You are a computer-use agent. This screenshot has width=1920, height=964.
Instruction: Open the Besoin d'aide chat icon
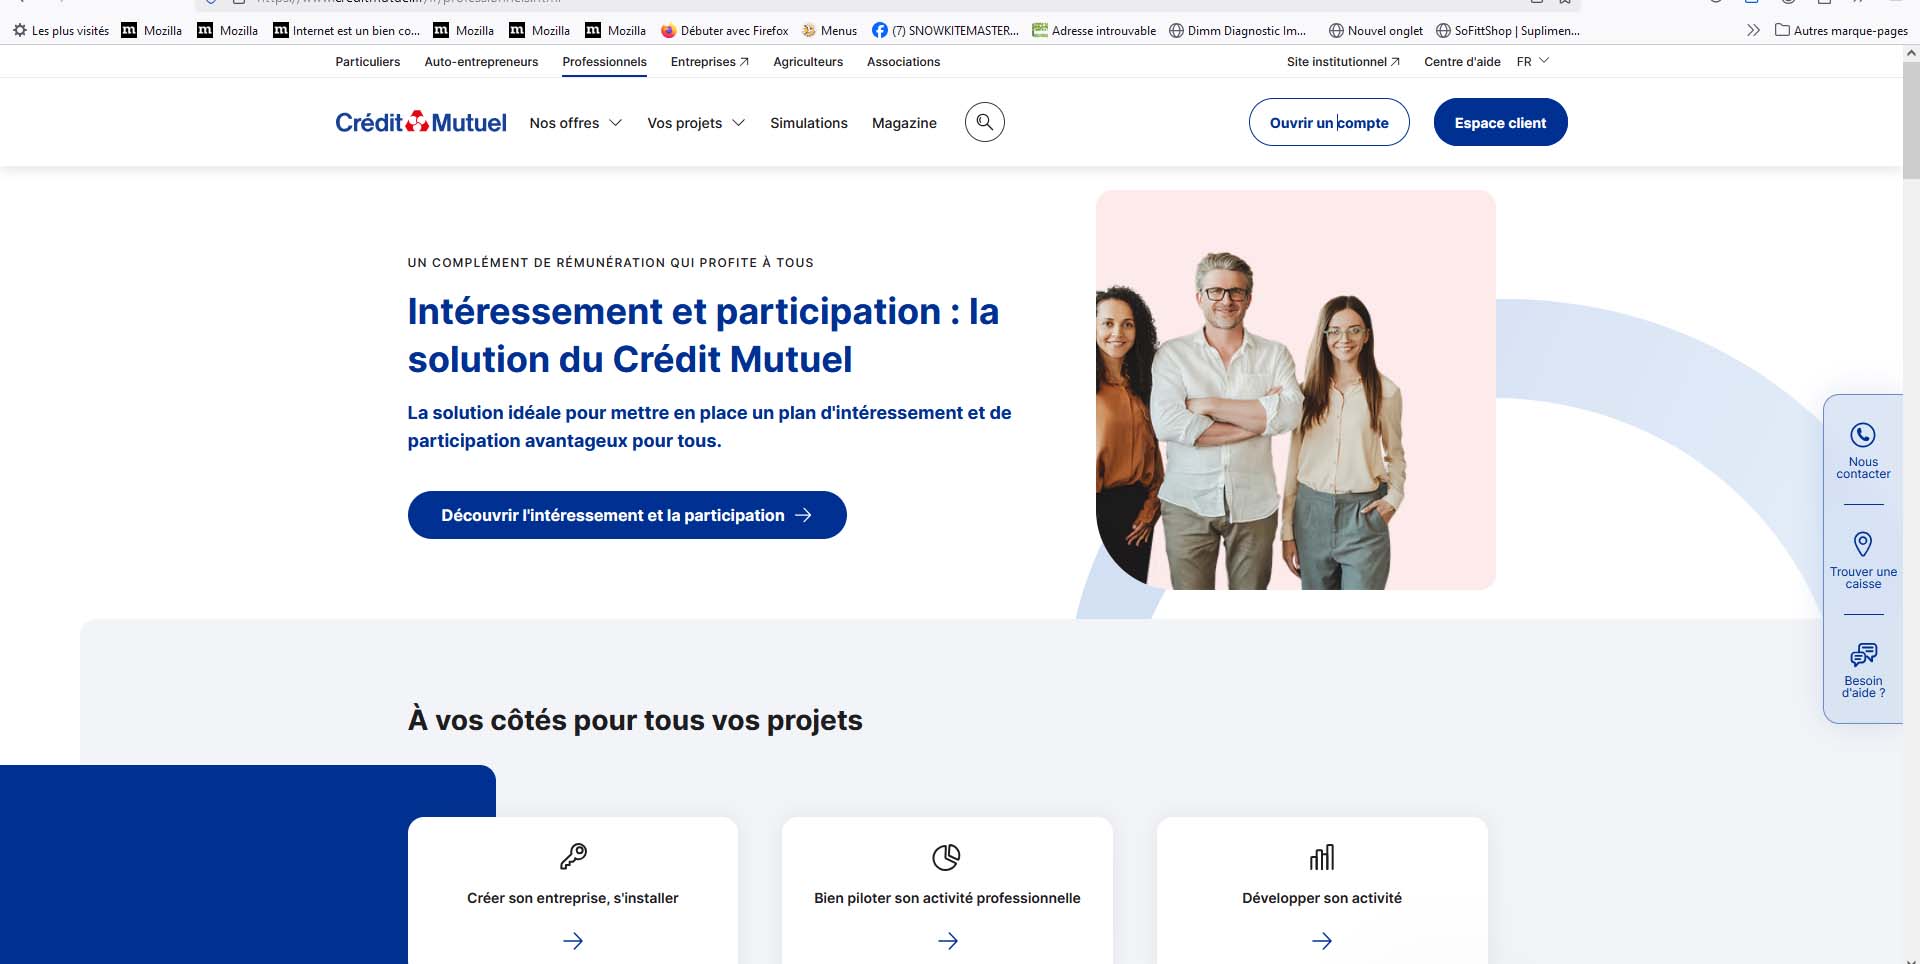(1863, 654)
